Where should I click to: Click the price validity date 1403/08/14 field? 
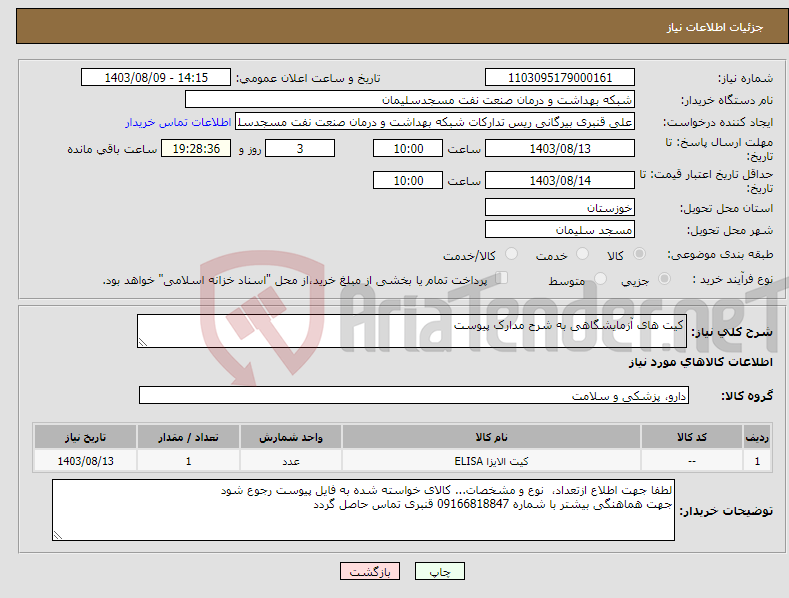560,180
